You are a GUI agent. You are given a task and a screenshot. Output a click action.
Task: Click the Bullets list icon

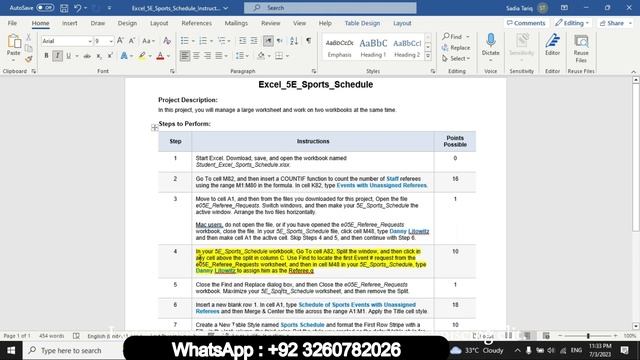(184, 40)
